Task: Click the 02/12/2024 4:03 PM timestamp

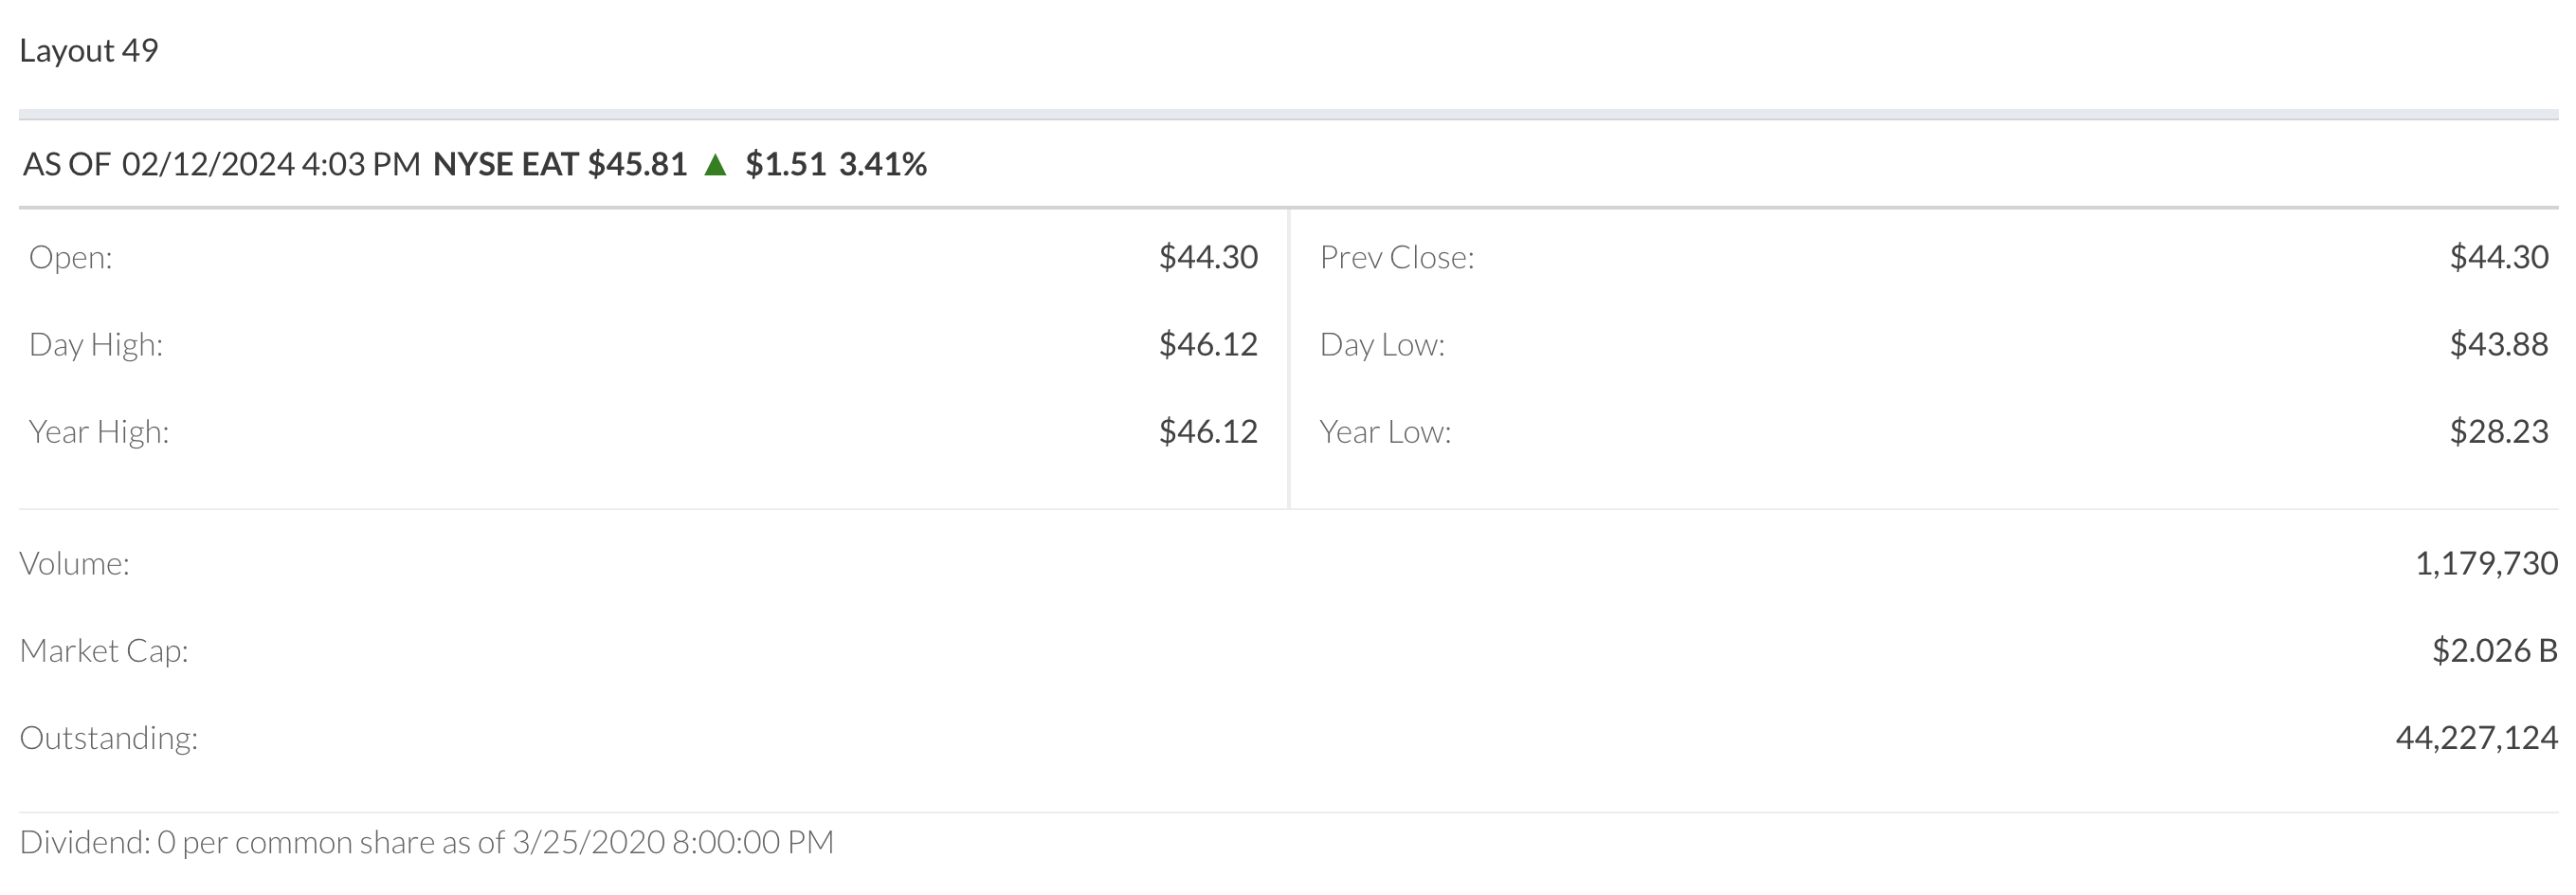Action: pos(271,164)
